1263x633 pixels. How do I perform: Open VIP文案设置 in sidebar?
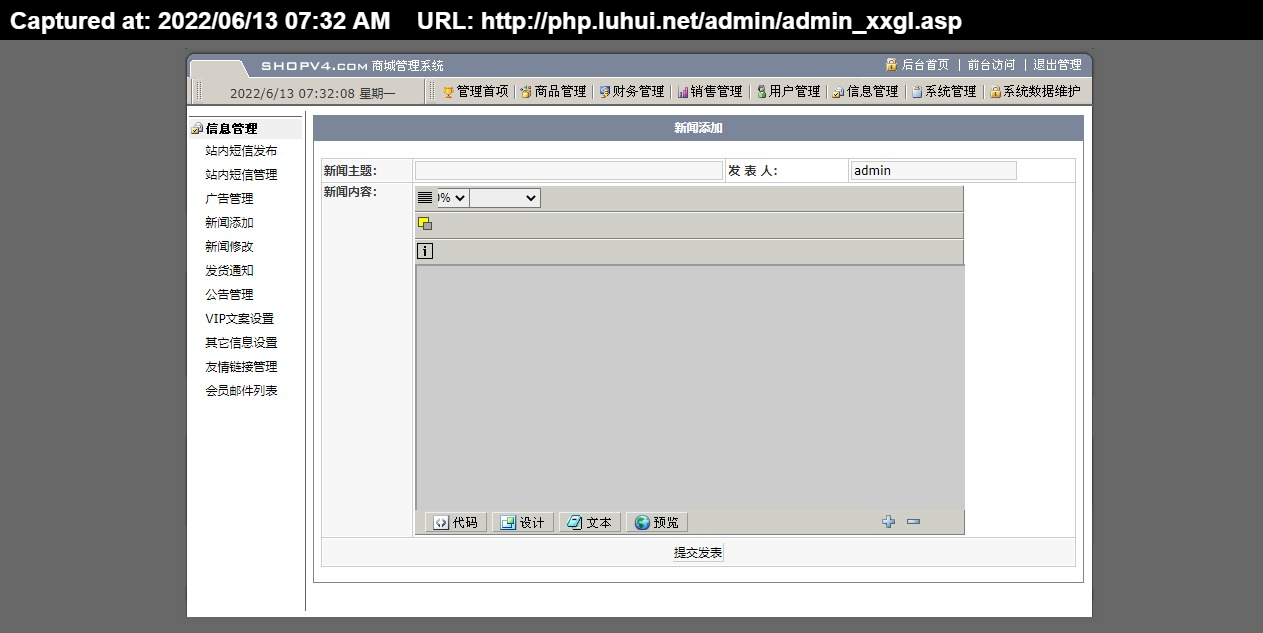pos(239,319)
